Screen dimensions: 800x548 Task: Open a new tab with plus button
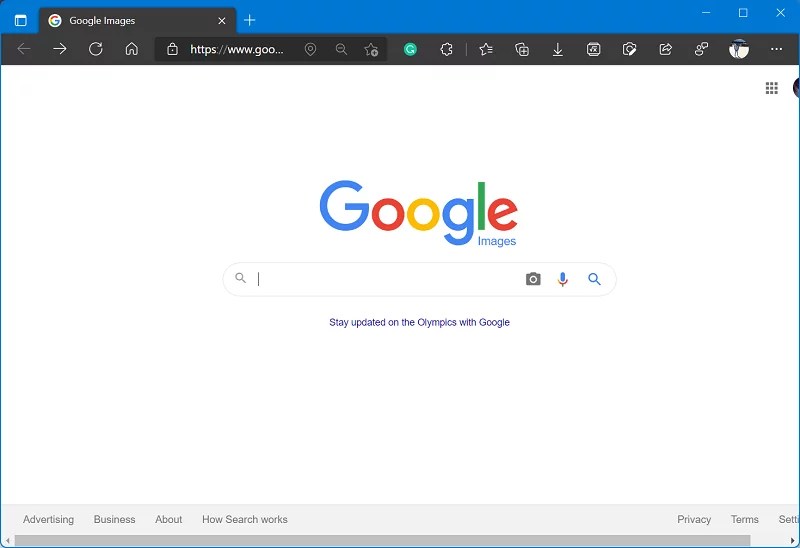pyautogui.click(x=249, y=20)
